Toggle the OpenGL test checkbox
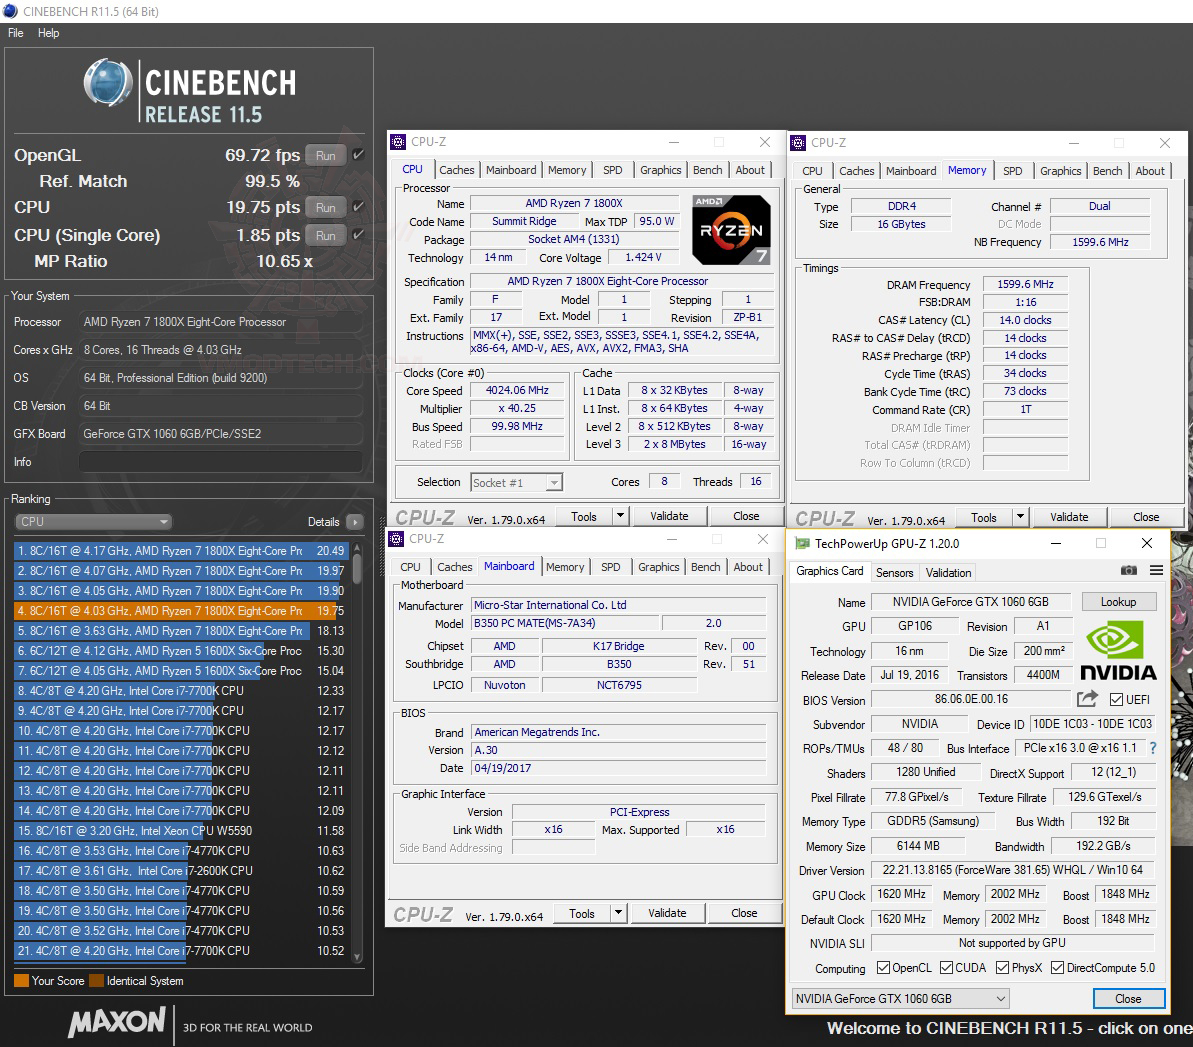 click(358, 154)
